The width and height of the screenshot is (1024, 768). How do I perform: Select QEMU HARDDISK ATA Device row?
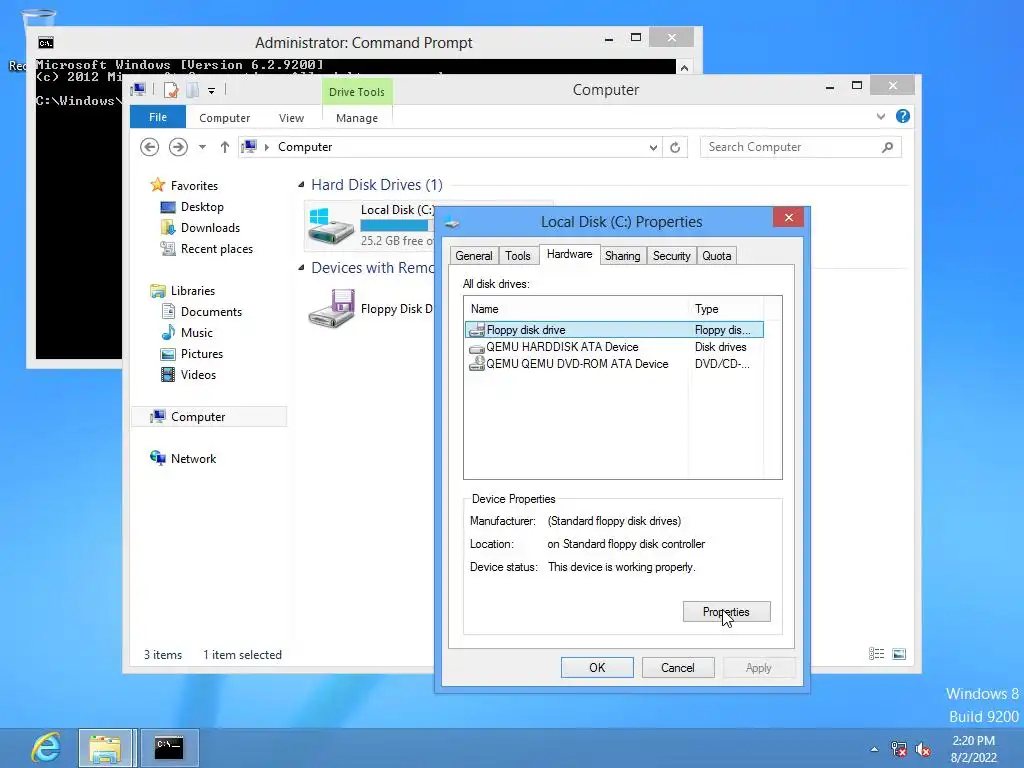(614, 347)
